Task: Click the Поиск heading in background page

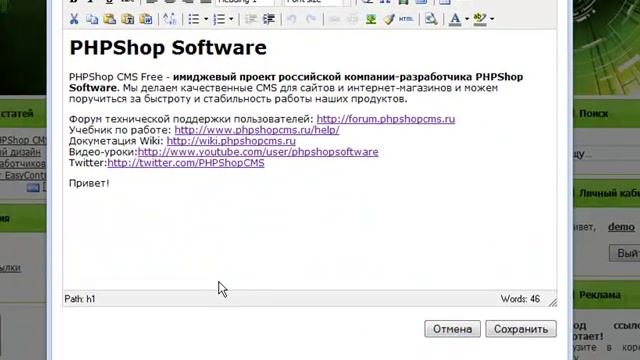Action: [x=593, y=113]
